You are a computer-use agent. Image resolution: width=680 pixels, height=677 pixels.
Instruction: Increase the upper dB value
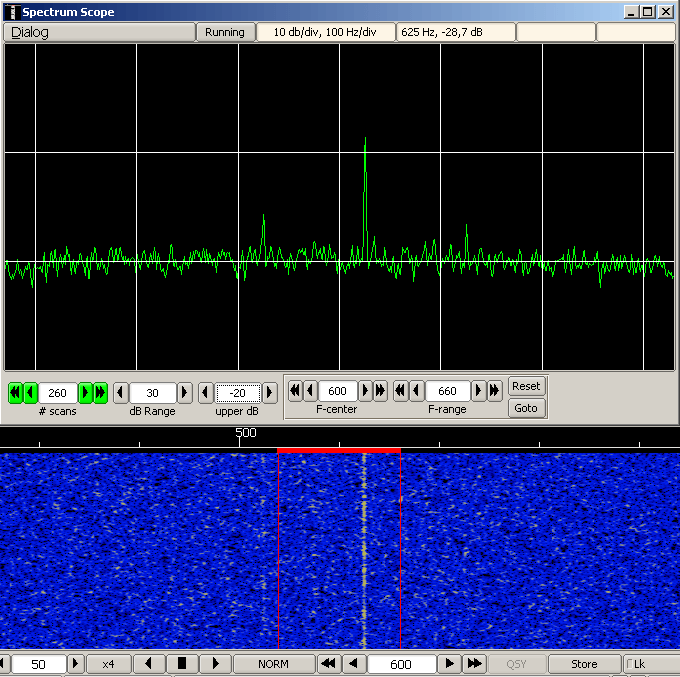(x=269, y=393)
